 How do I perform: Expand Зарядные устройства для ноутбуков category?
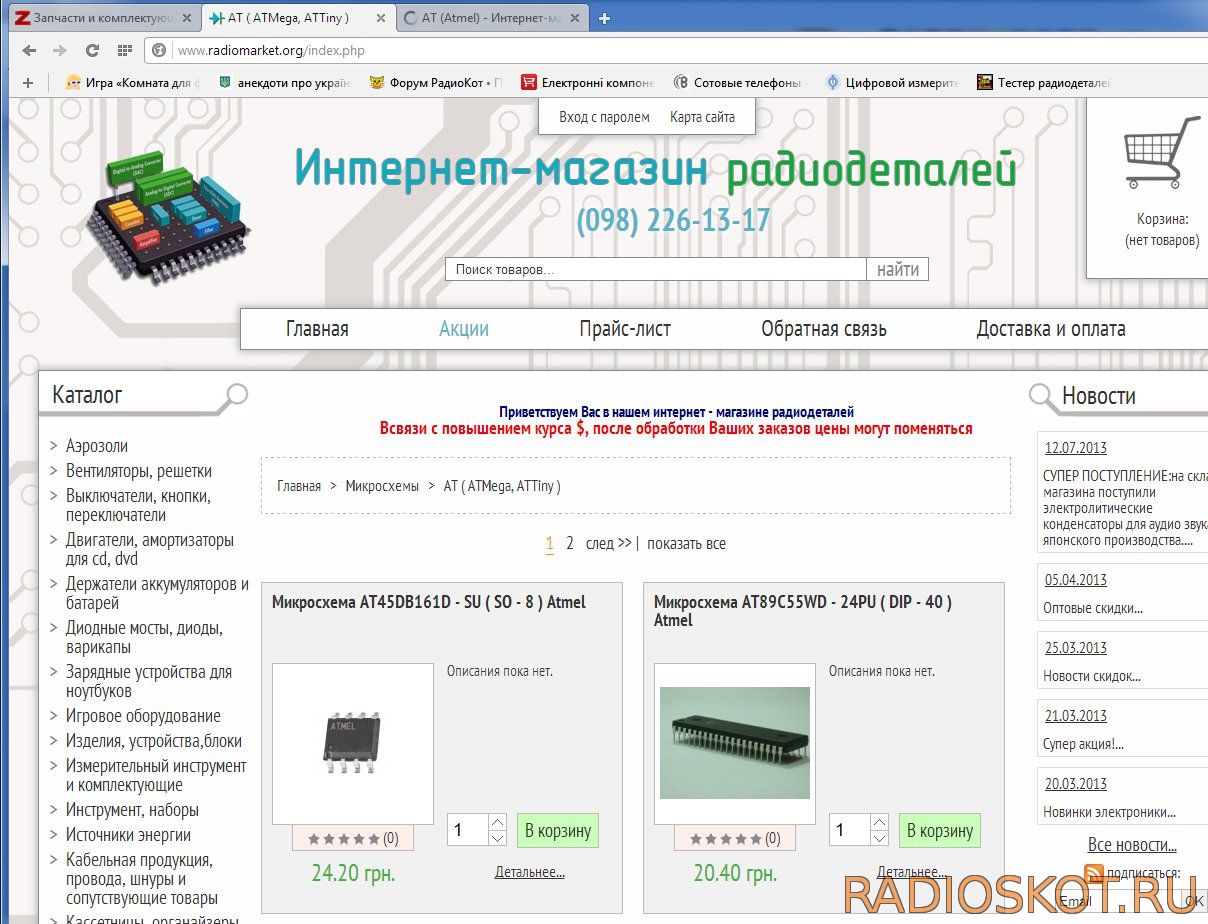(149, 681)
